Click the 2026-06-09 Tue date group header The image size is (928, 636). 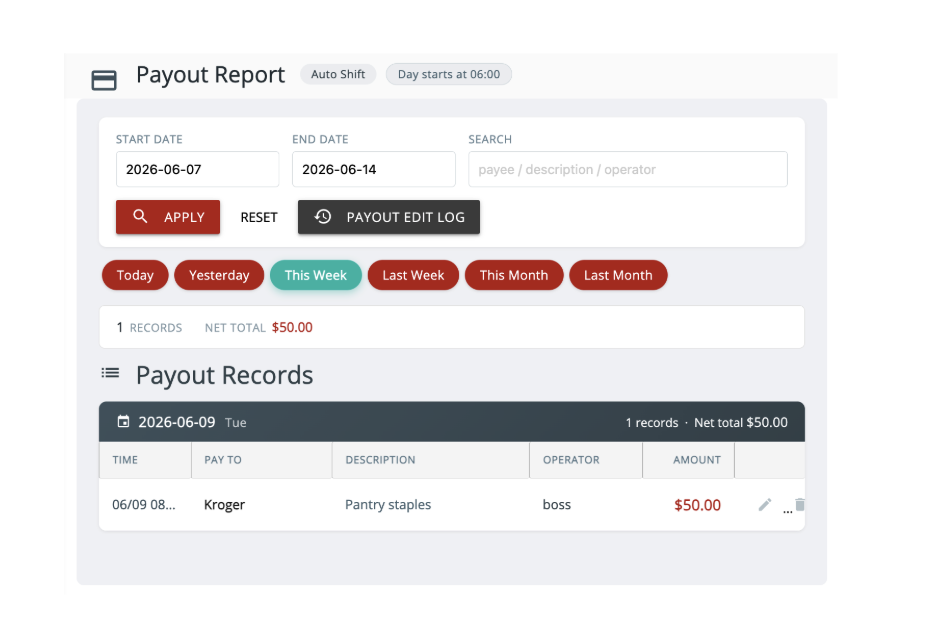click(x=452, y=422)
